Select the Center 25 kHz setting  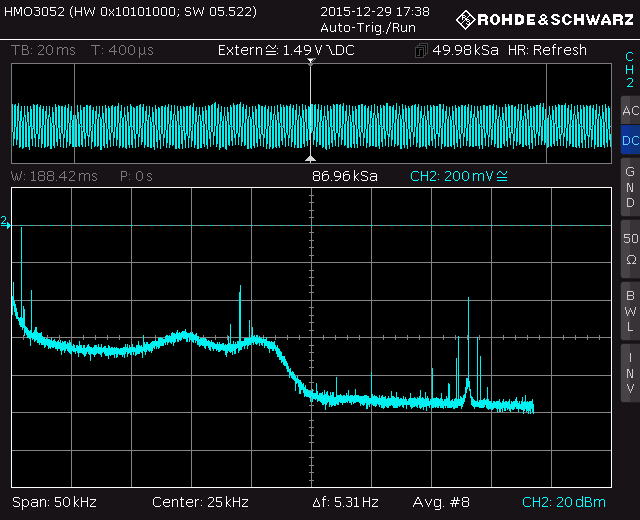tap(200, 501)
